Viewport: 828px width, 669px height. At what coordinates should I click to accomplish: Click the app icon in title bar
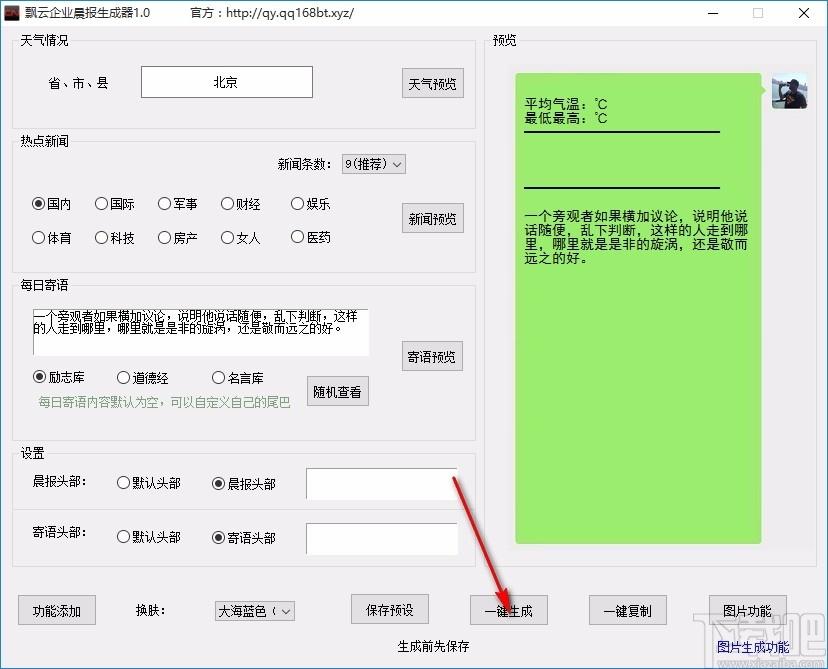[x=12, y=13]
